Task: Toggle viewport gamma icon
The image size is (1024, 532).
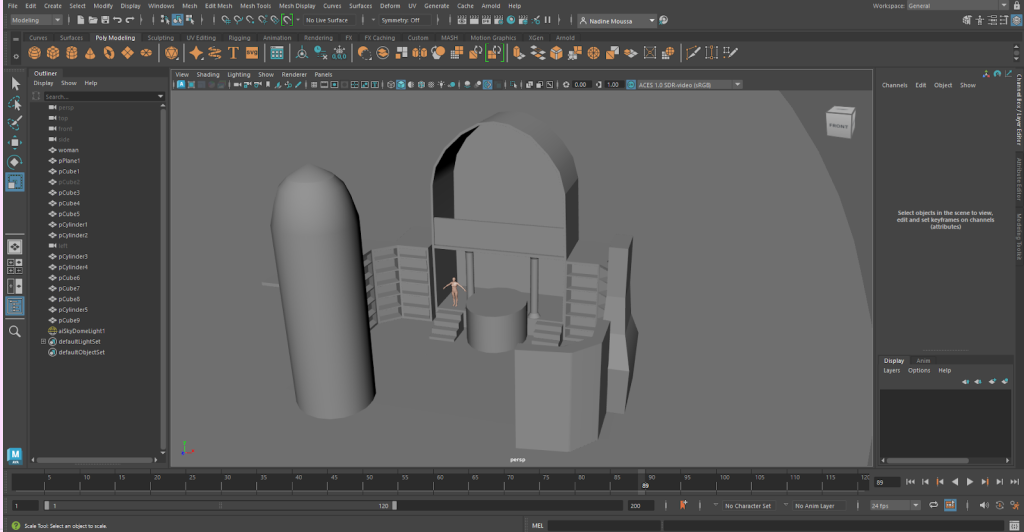Action: [x=598, y=85]
